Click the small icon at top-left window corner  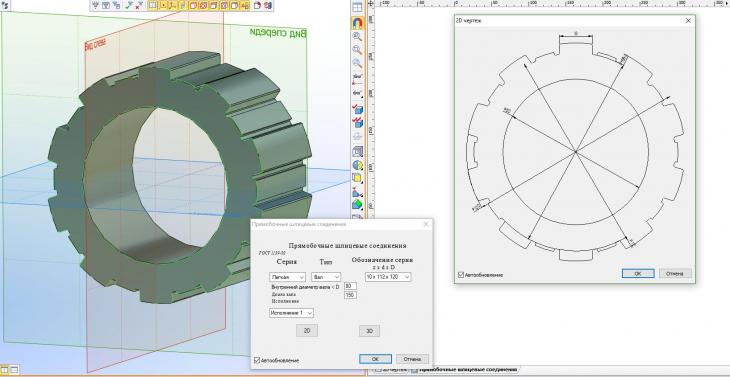pos(5,6)
